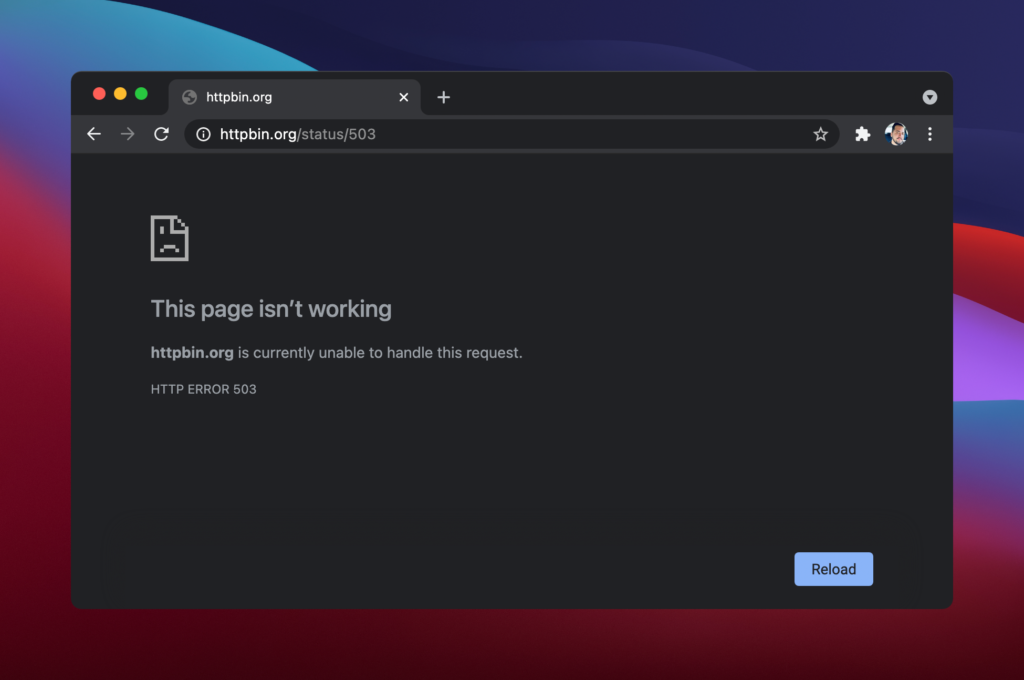Bookmark this page with the star icon
This screenshot has width=1024, height=680.
(x=820, y=134)
